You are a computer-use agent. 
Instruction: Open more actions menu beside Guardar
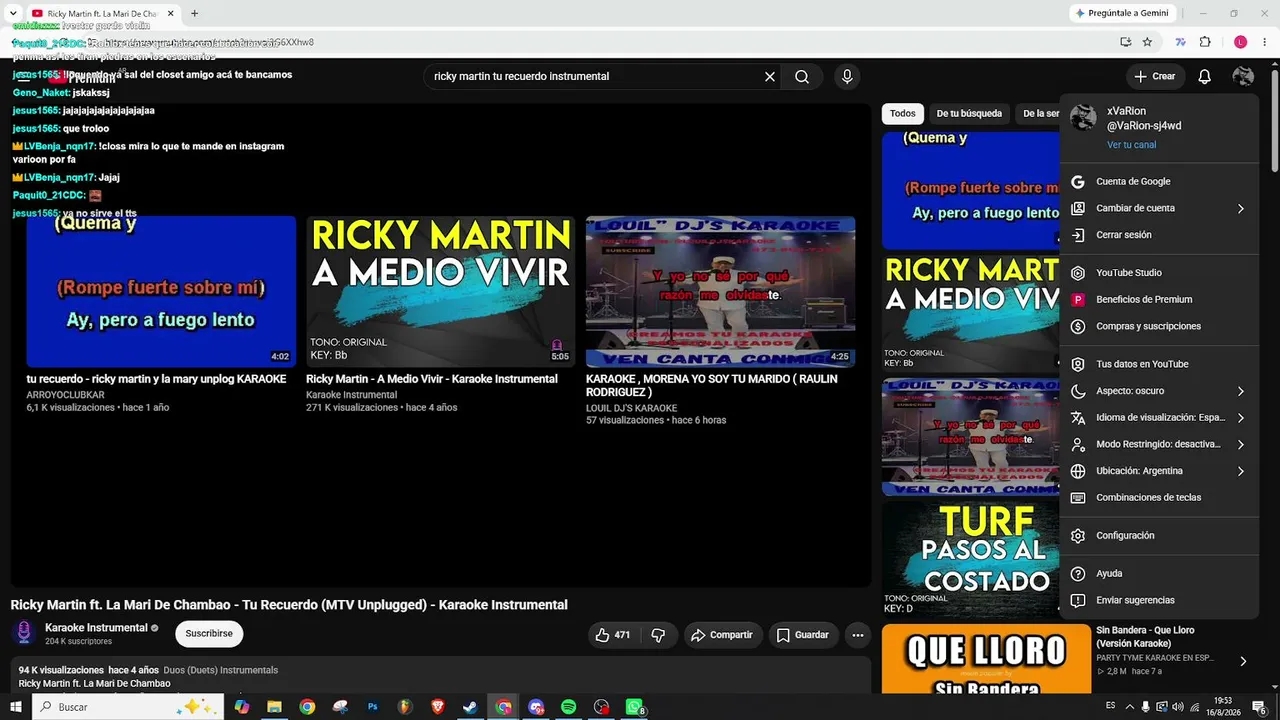point(857,635)
